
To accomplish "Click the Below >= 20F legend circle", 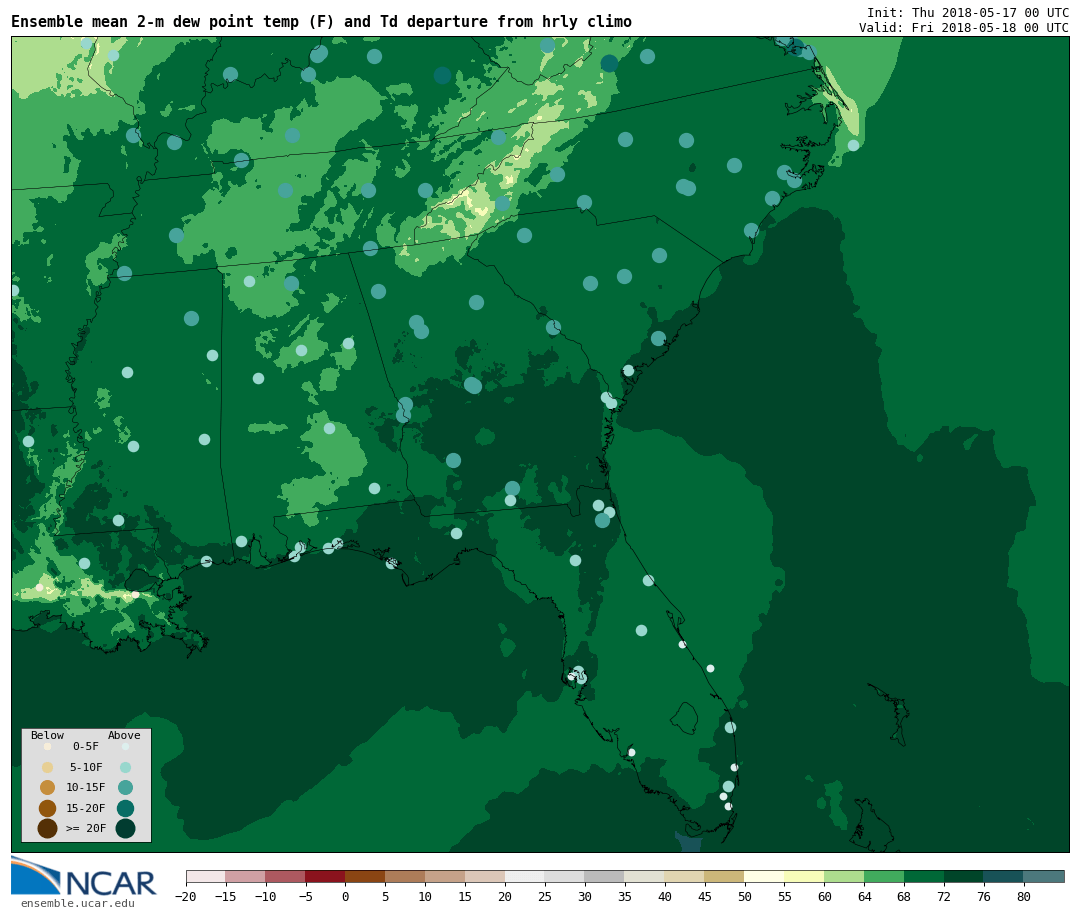I will tap(48, 828).
